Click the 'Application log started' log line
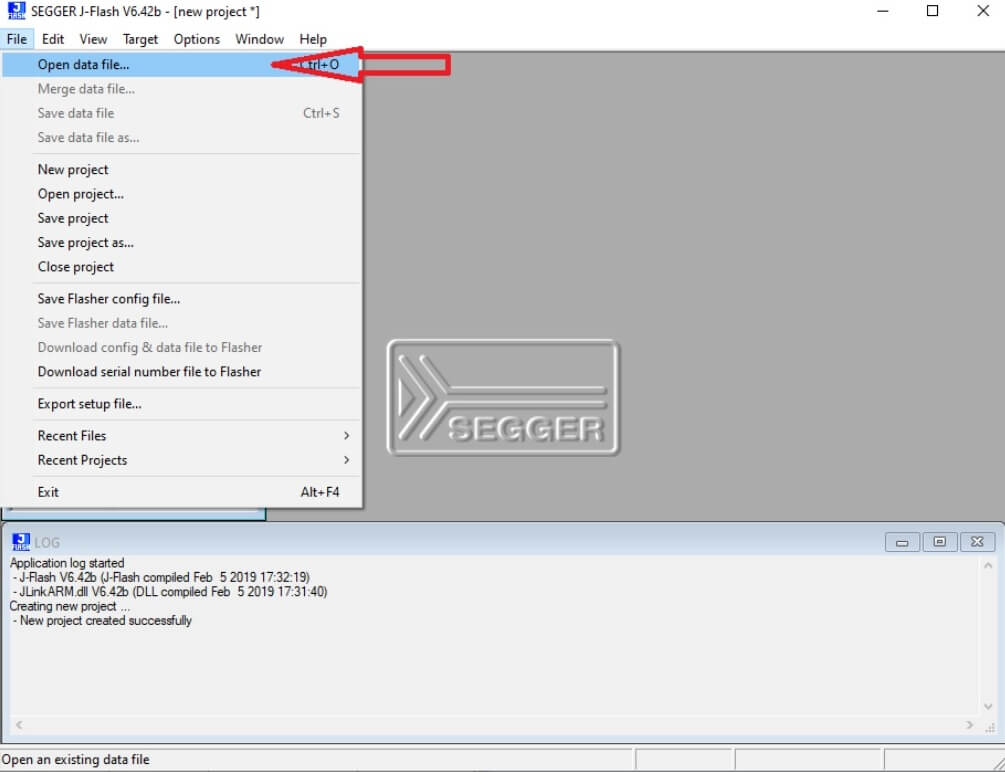The width and height of the screenshot is (1005, 772). 67,563
